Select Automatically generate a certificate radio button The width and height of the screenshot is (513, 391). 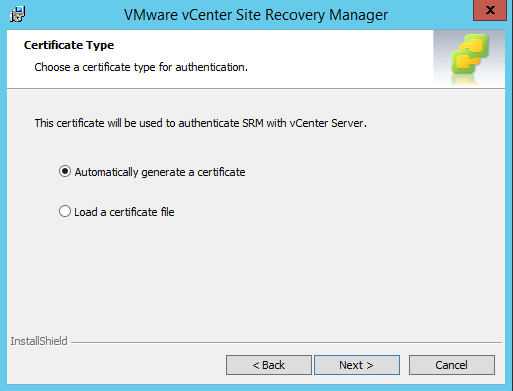click(65, 171)
